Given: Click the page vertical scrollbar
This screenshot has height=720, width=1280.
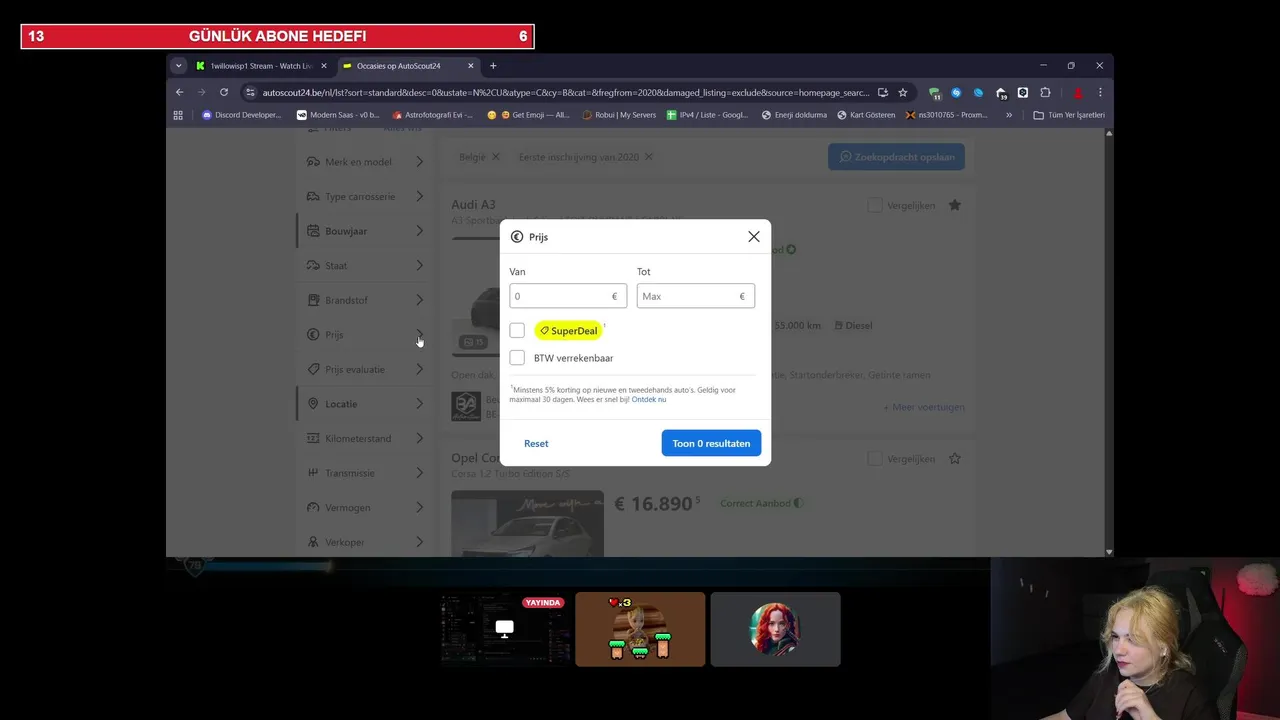Looking at the screenshot, I should (x=1108, y=342).
